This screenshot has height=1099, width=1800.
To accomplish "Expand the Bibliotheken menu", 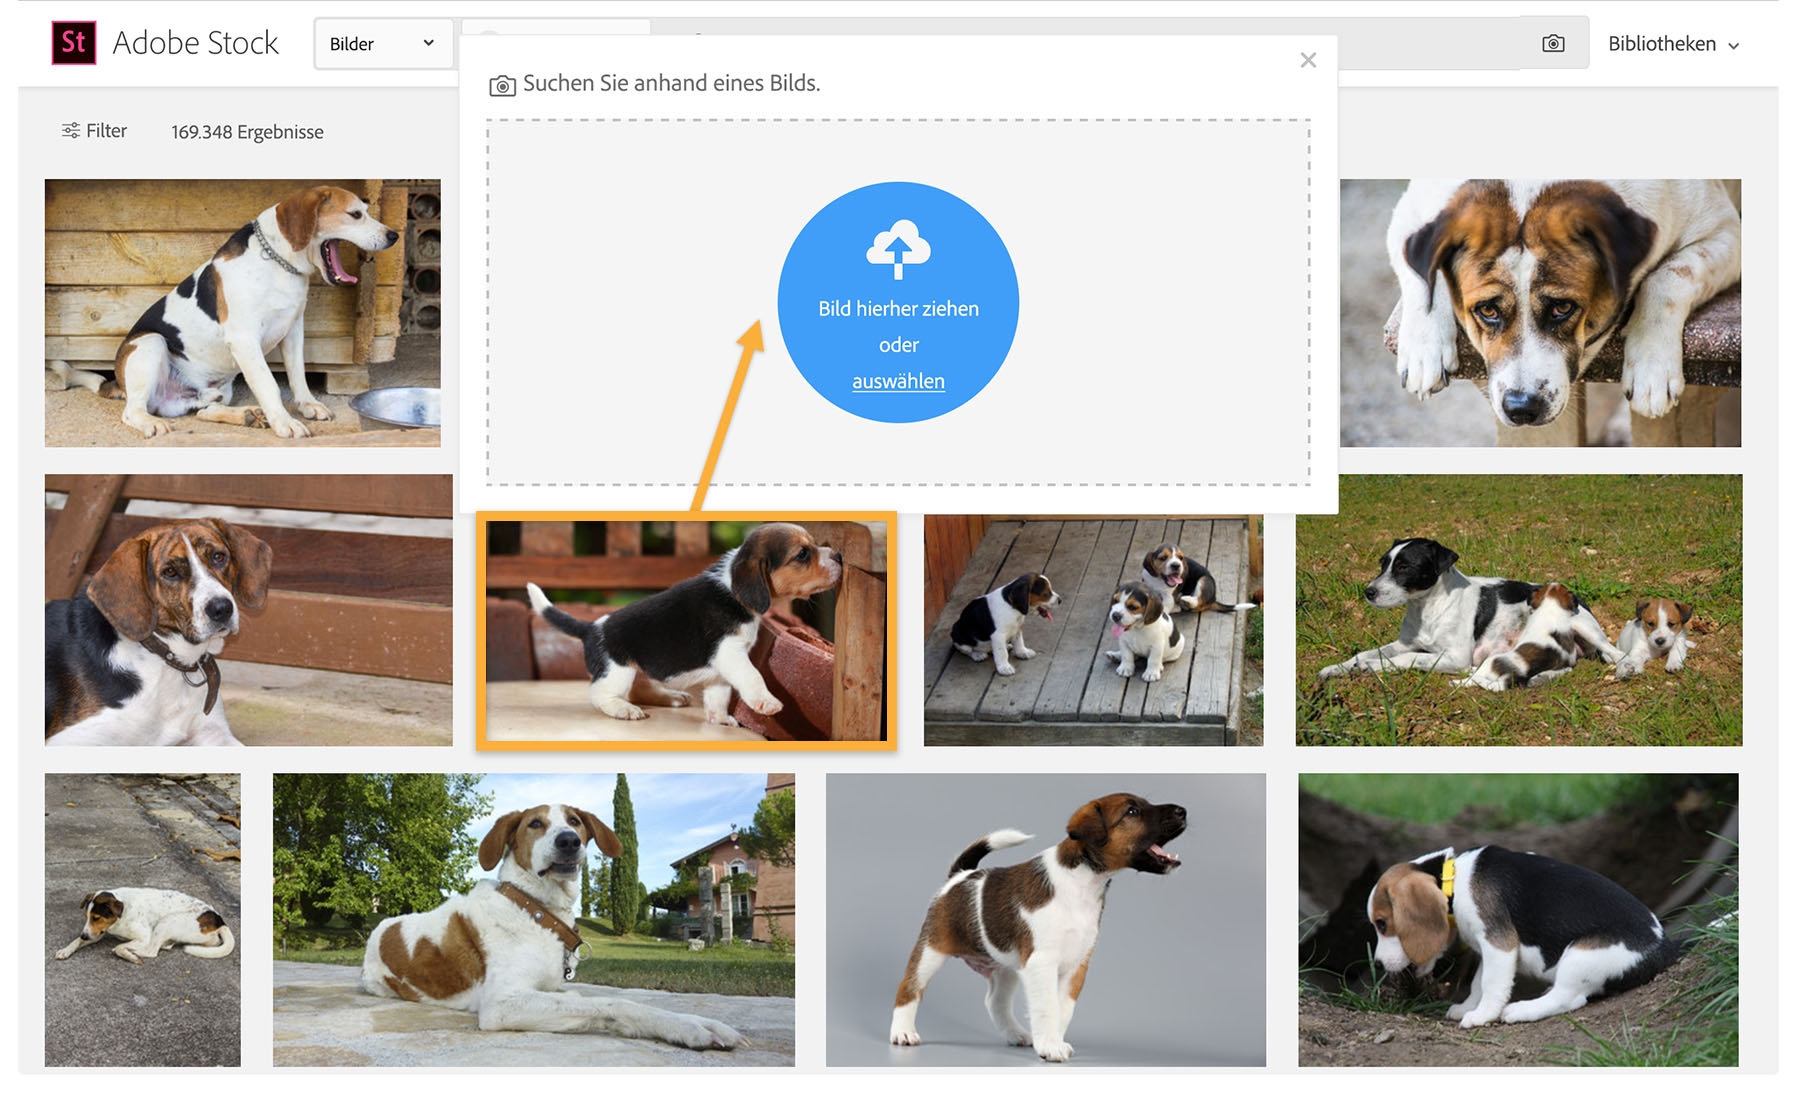I will [1674, 44].
